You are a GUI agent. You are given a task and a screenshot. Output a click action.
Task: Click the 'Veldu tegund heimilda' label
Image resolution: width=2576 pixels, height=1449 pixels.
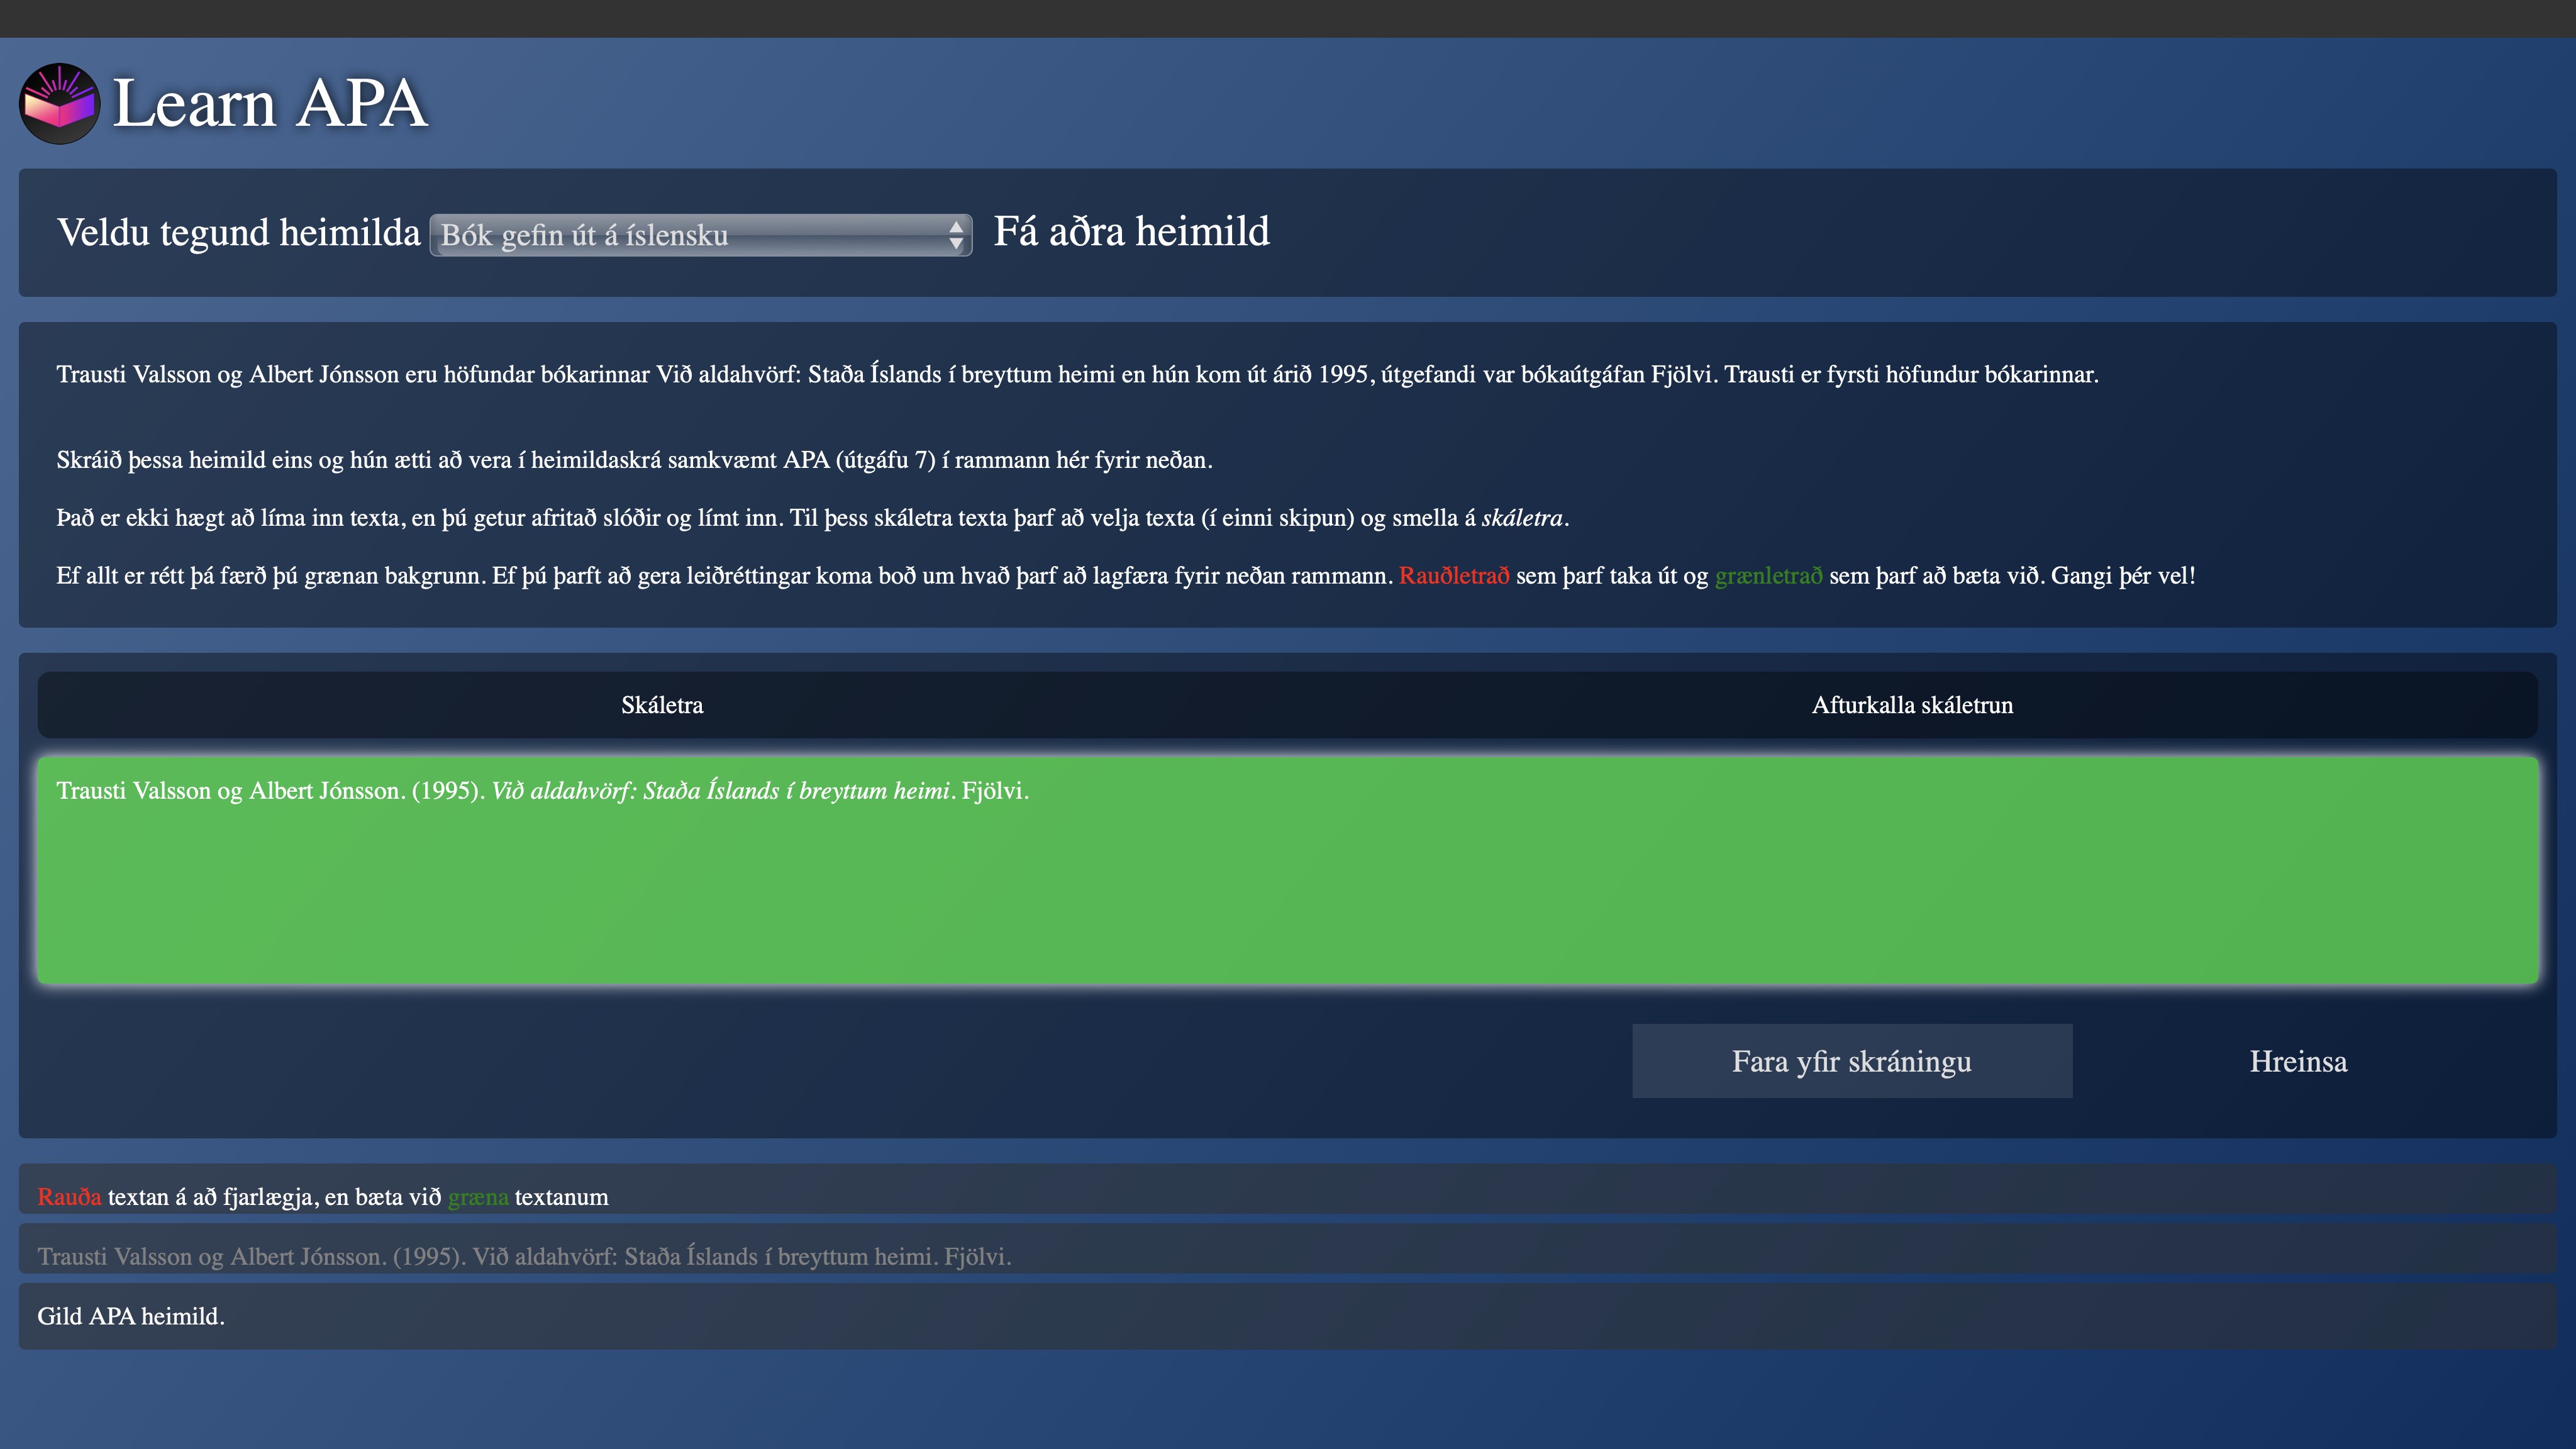pos(238,233)
